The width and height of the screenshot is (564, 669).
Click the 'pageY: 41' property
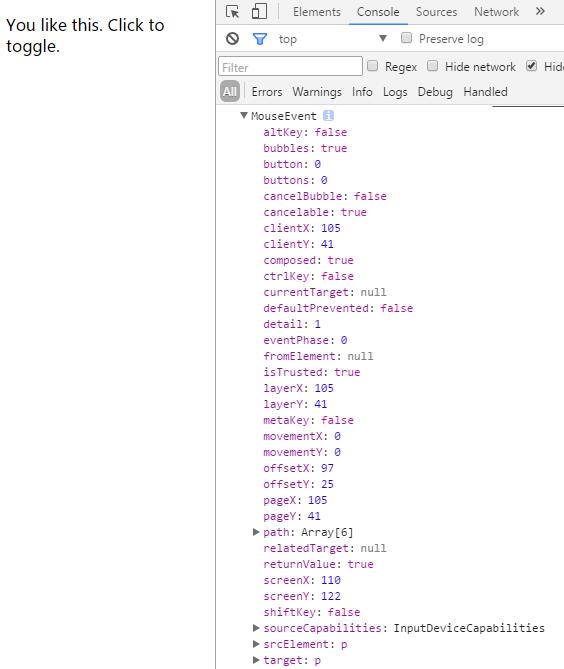(x=292, y=516)
